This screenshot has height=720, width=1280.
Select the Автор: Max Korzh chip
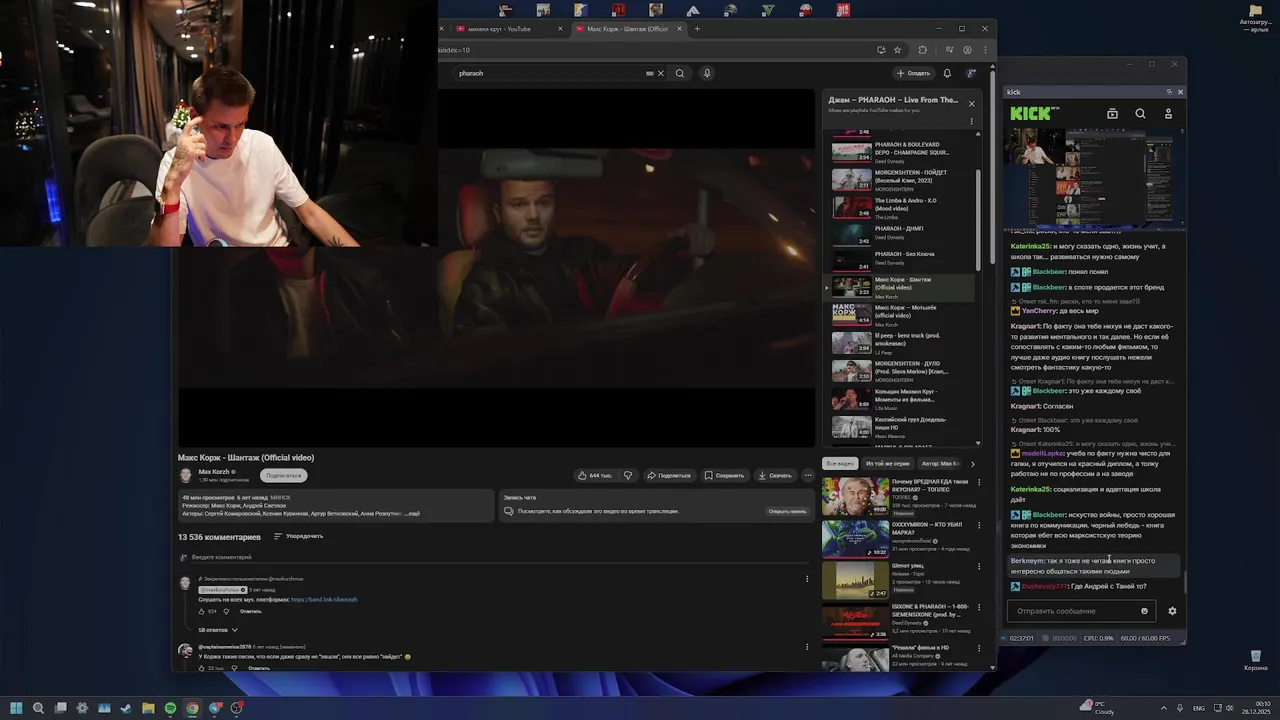(x=940, y=463)
